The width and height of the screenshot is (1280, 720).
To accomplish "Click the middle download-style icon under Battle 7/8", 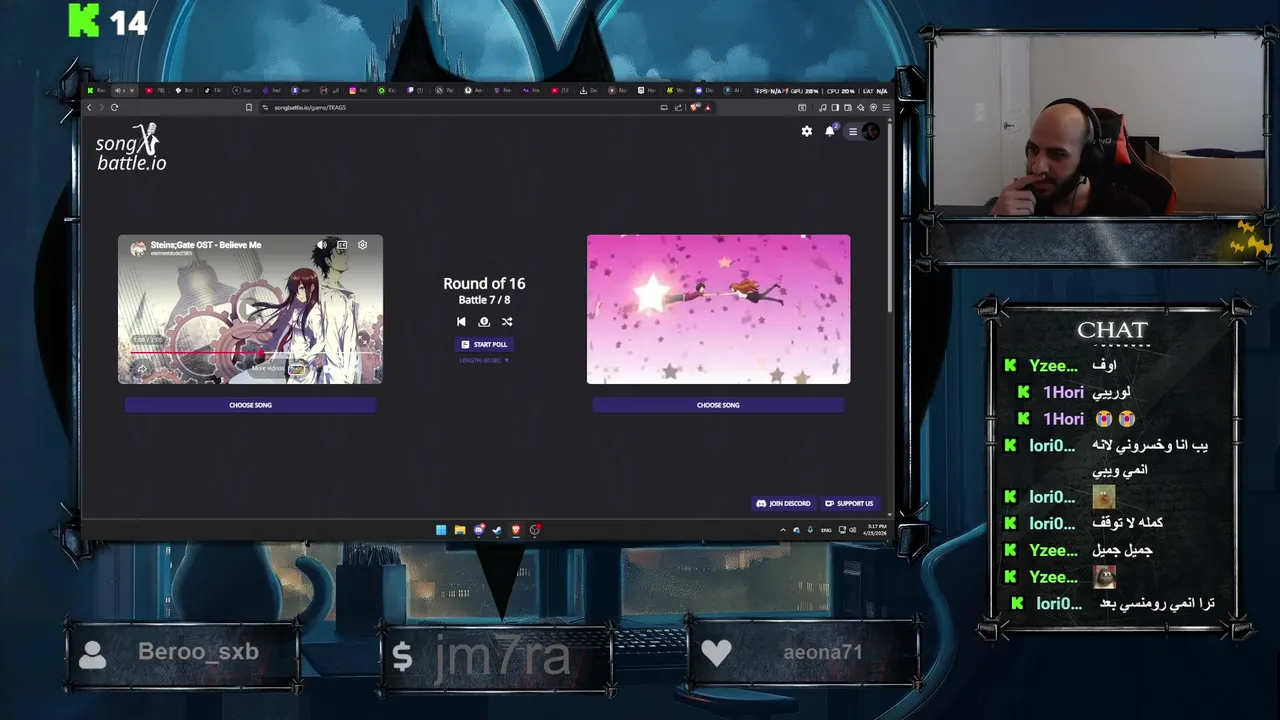I will click(x=484, y=321).
